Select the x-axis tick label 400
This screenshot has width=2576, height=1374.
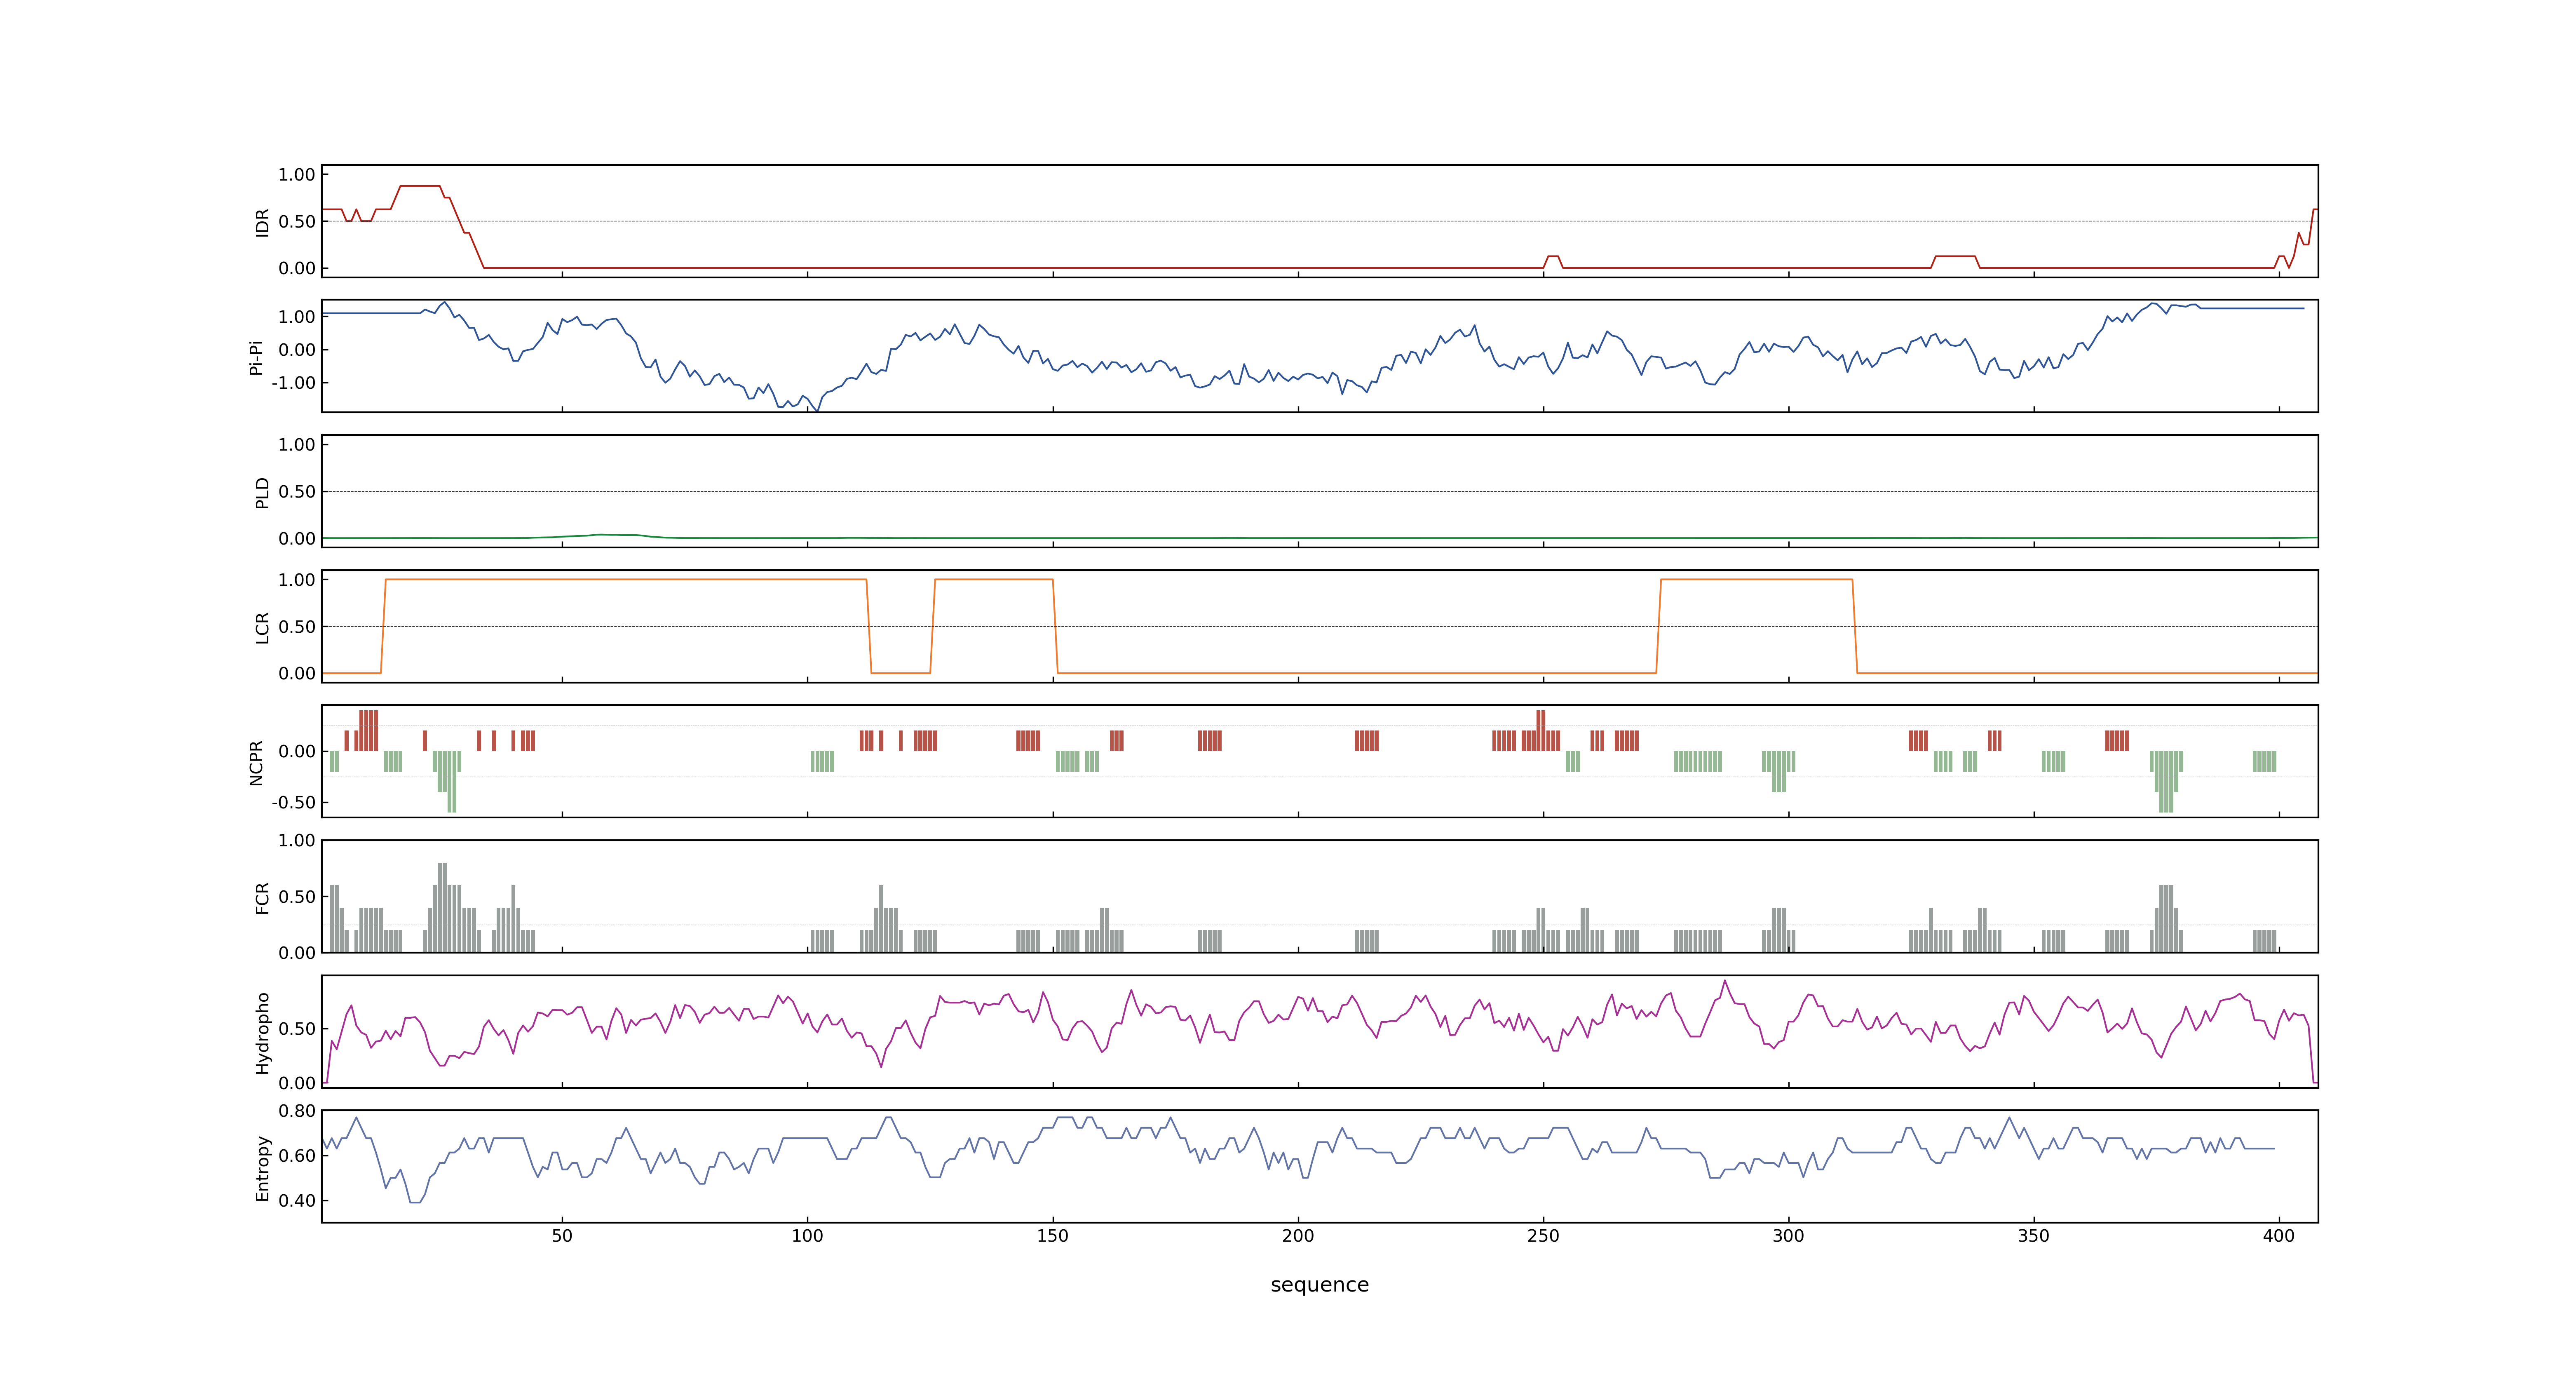point(2279,1236)
